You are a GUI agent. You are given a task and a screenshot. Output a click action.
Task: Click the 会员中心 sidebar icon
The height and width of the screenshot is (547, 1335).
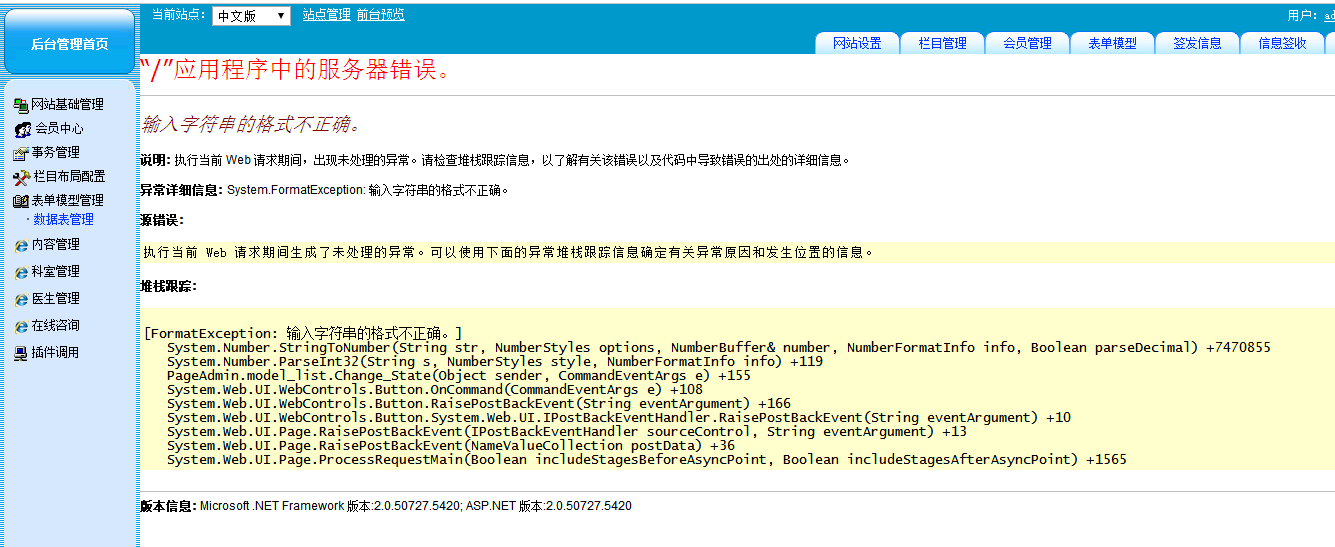[x=22, y=129]
